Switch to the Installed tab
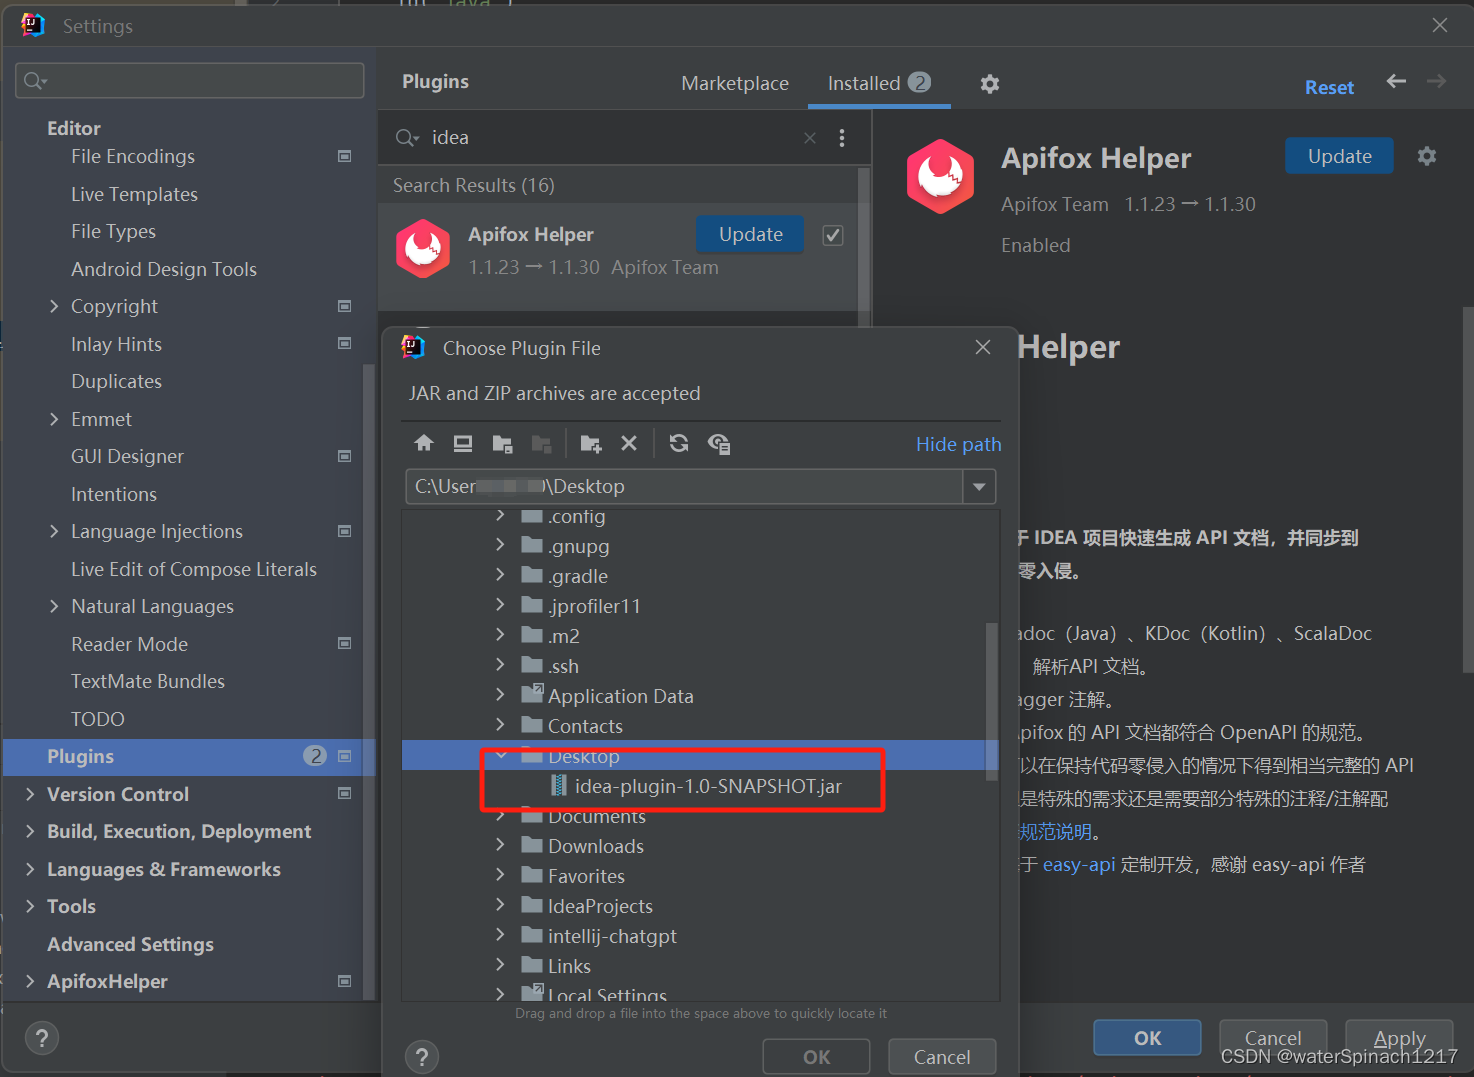 click(x=878, y=83)
